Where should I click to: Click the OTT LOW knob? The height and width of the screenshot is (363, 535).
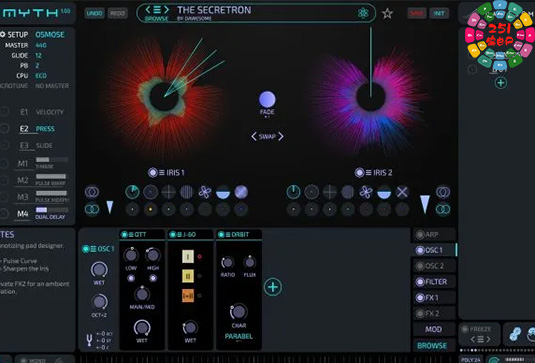tap(131, 255)
